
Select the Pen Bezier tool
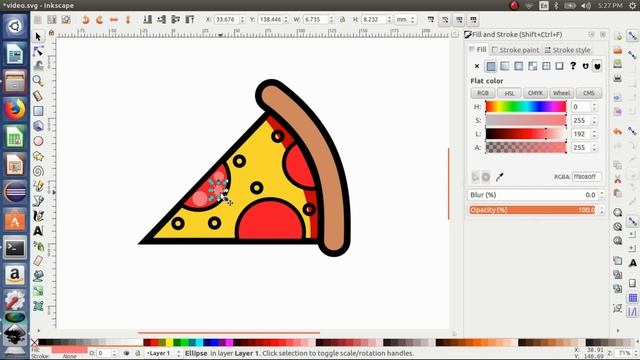pyautogui.click(x=38, y=201)
